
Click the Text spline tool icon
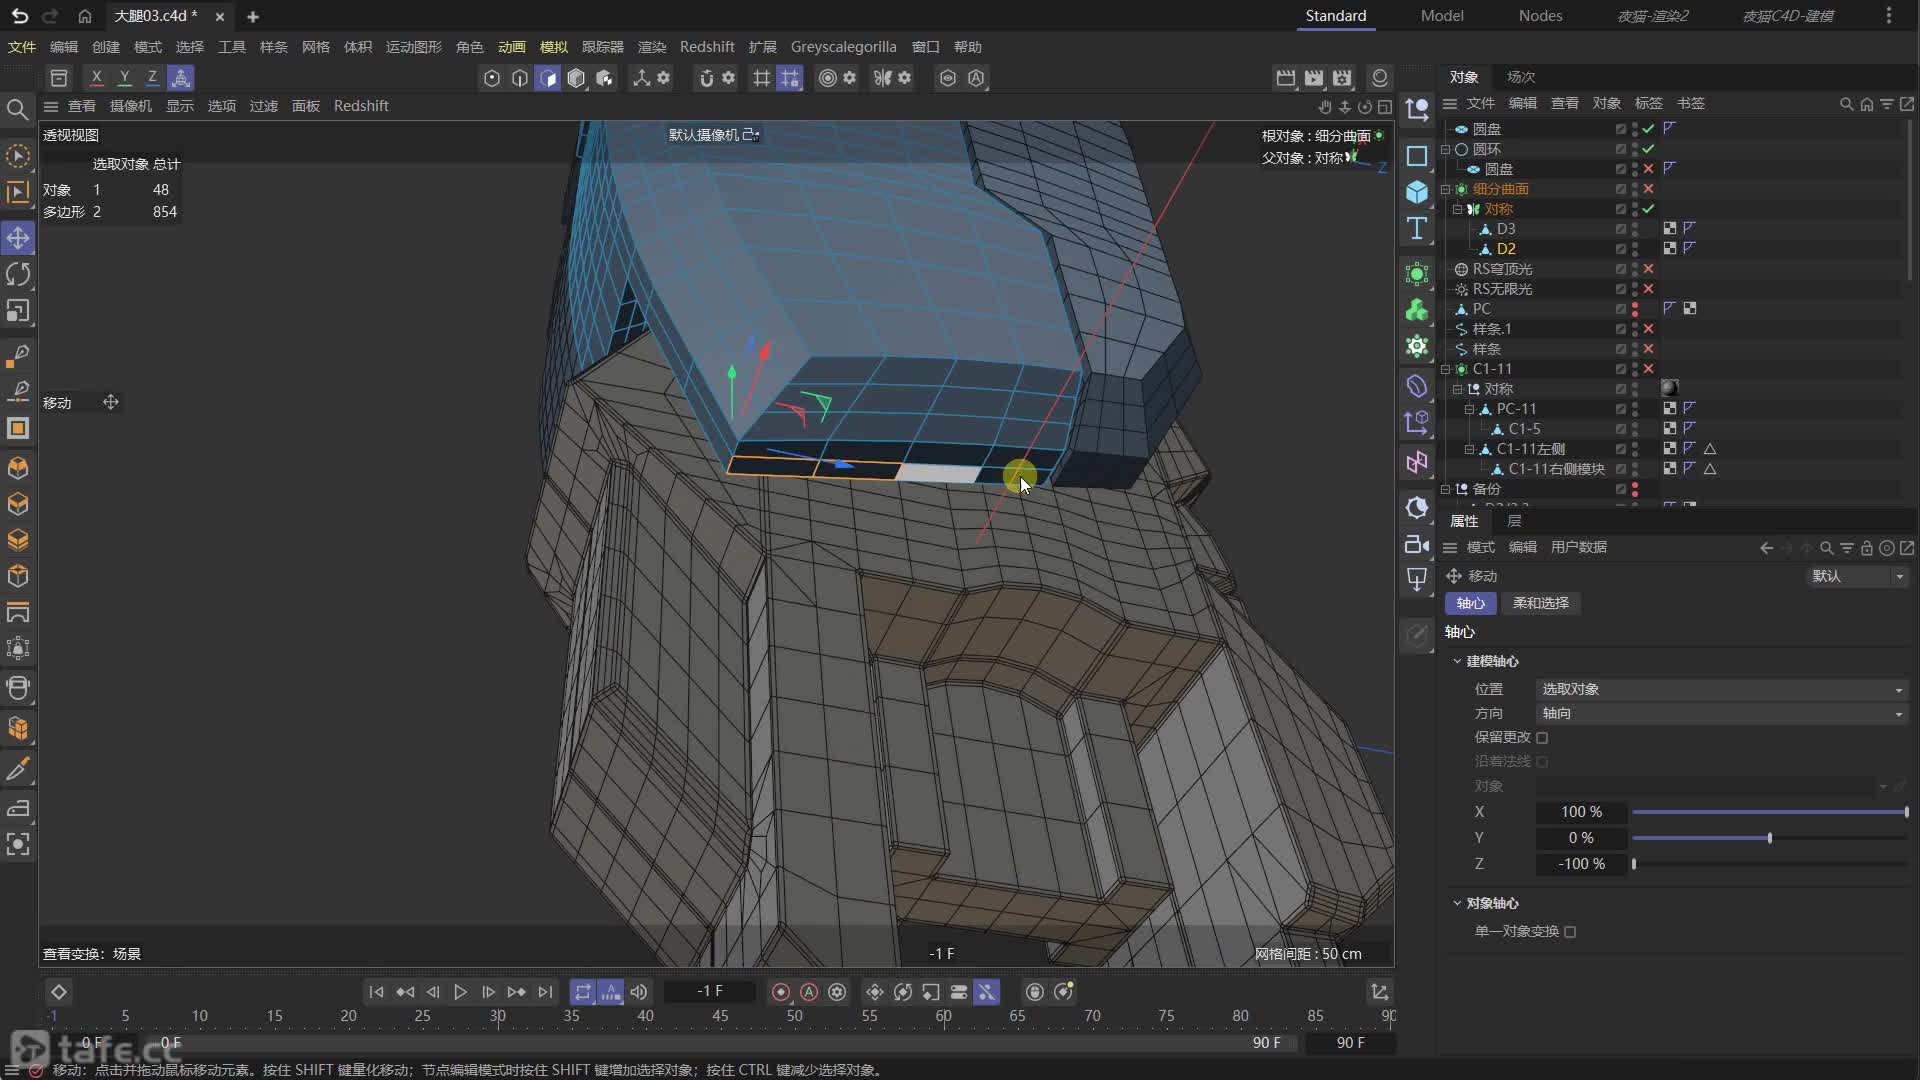(1417, 229)
